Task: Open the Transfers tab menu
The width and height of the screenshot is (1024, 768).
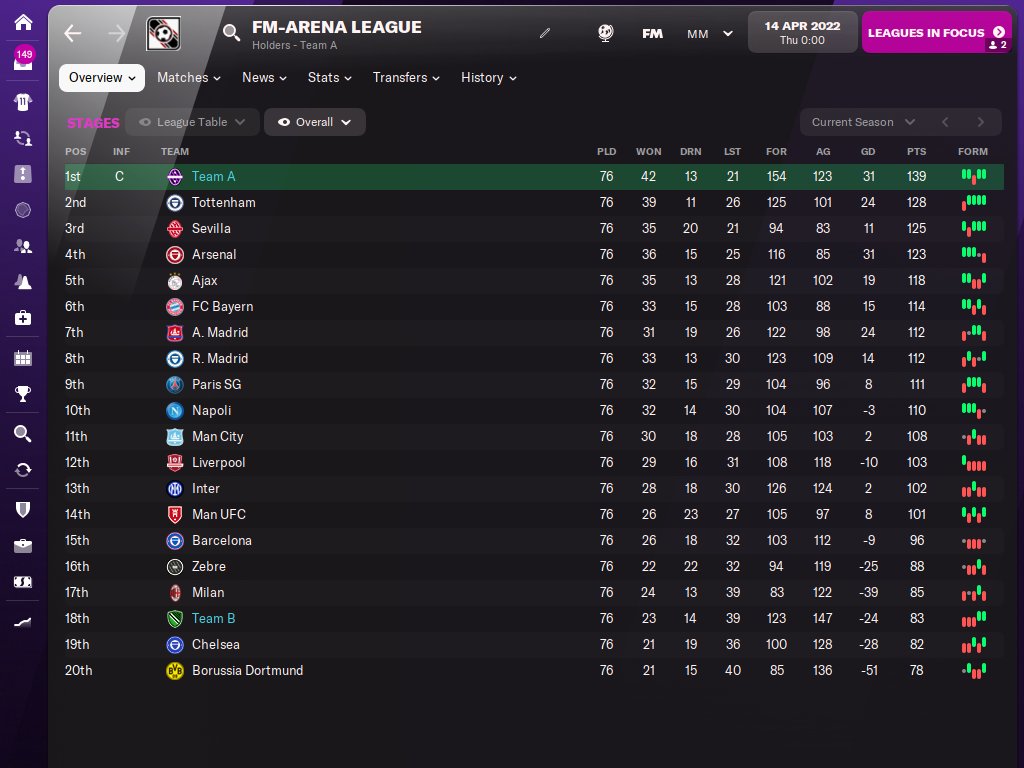Action: coord(406,78)
